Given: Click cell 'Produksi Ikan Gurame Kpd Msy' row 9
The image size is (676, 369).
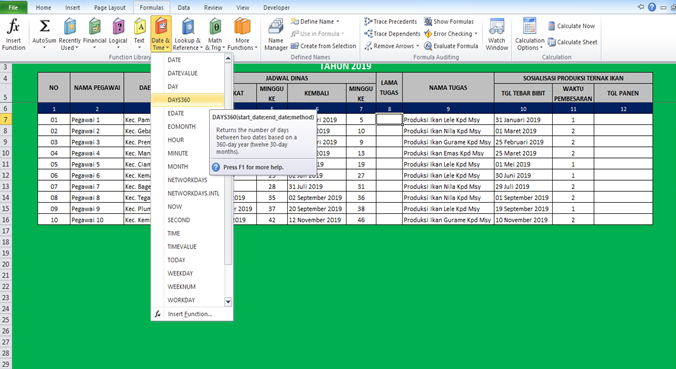Looking at the screenshot, I should click(448, 142).
